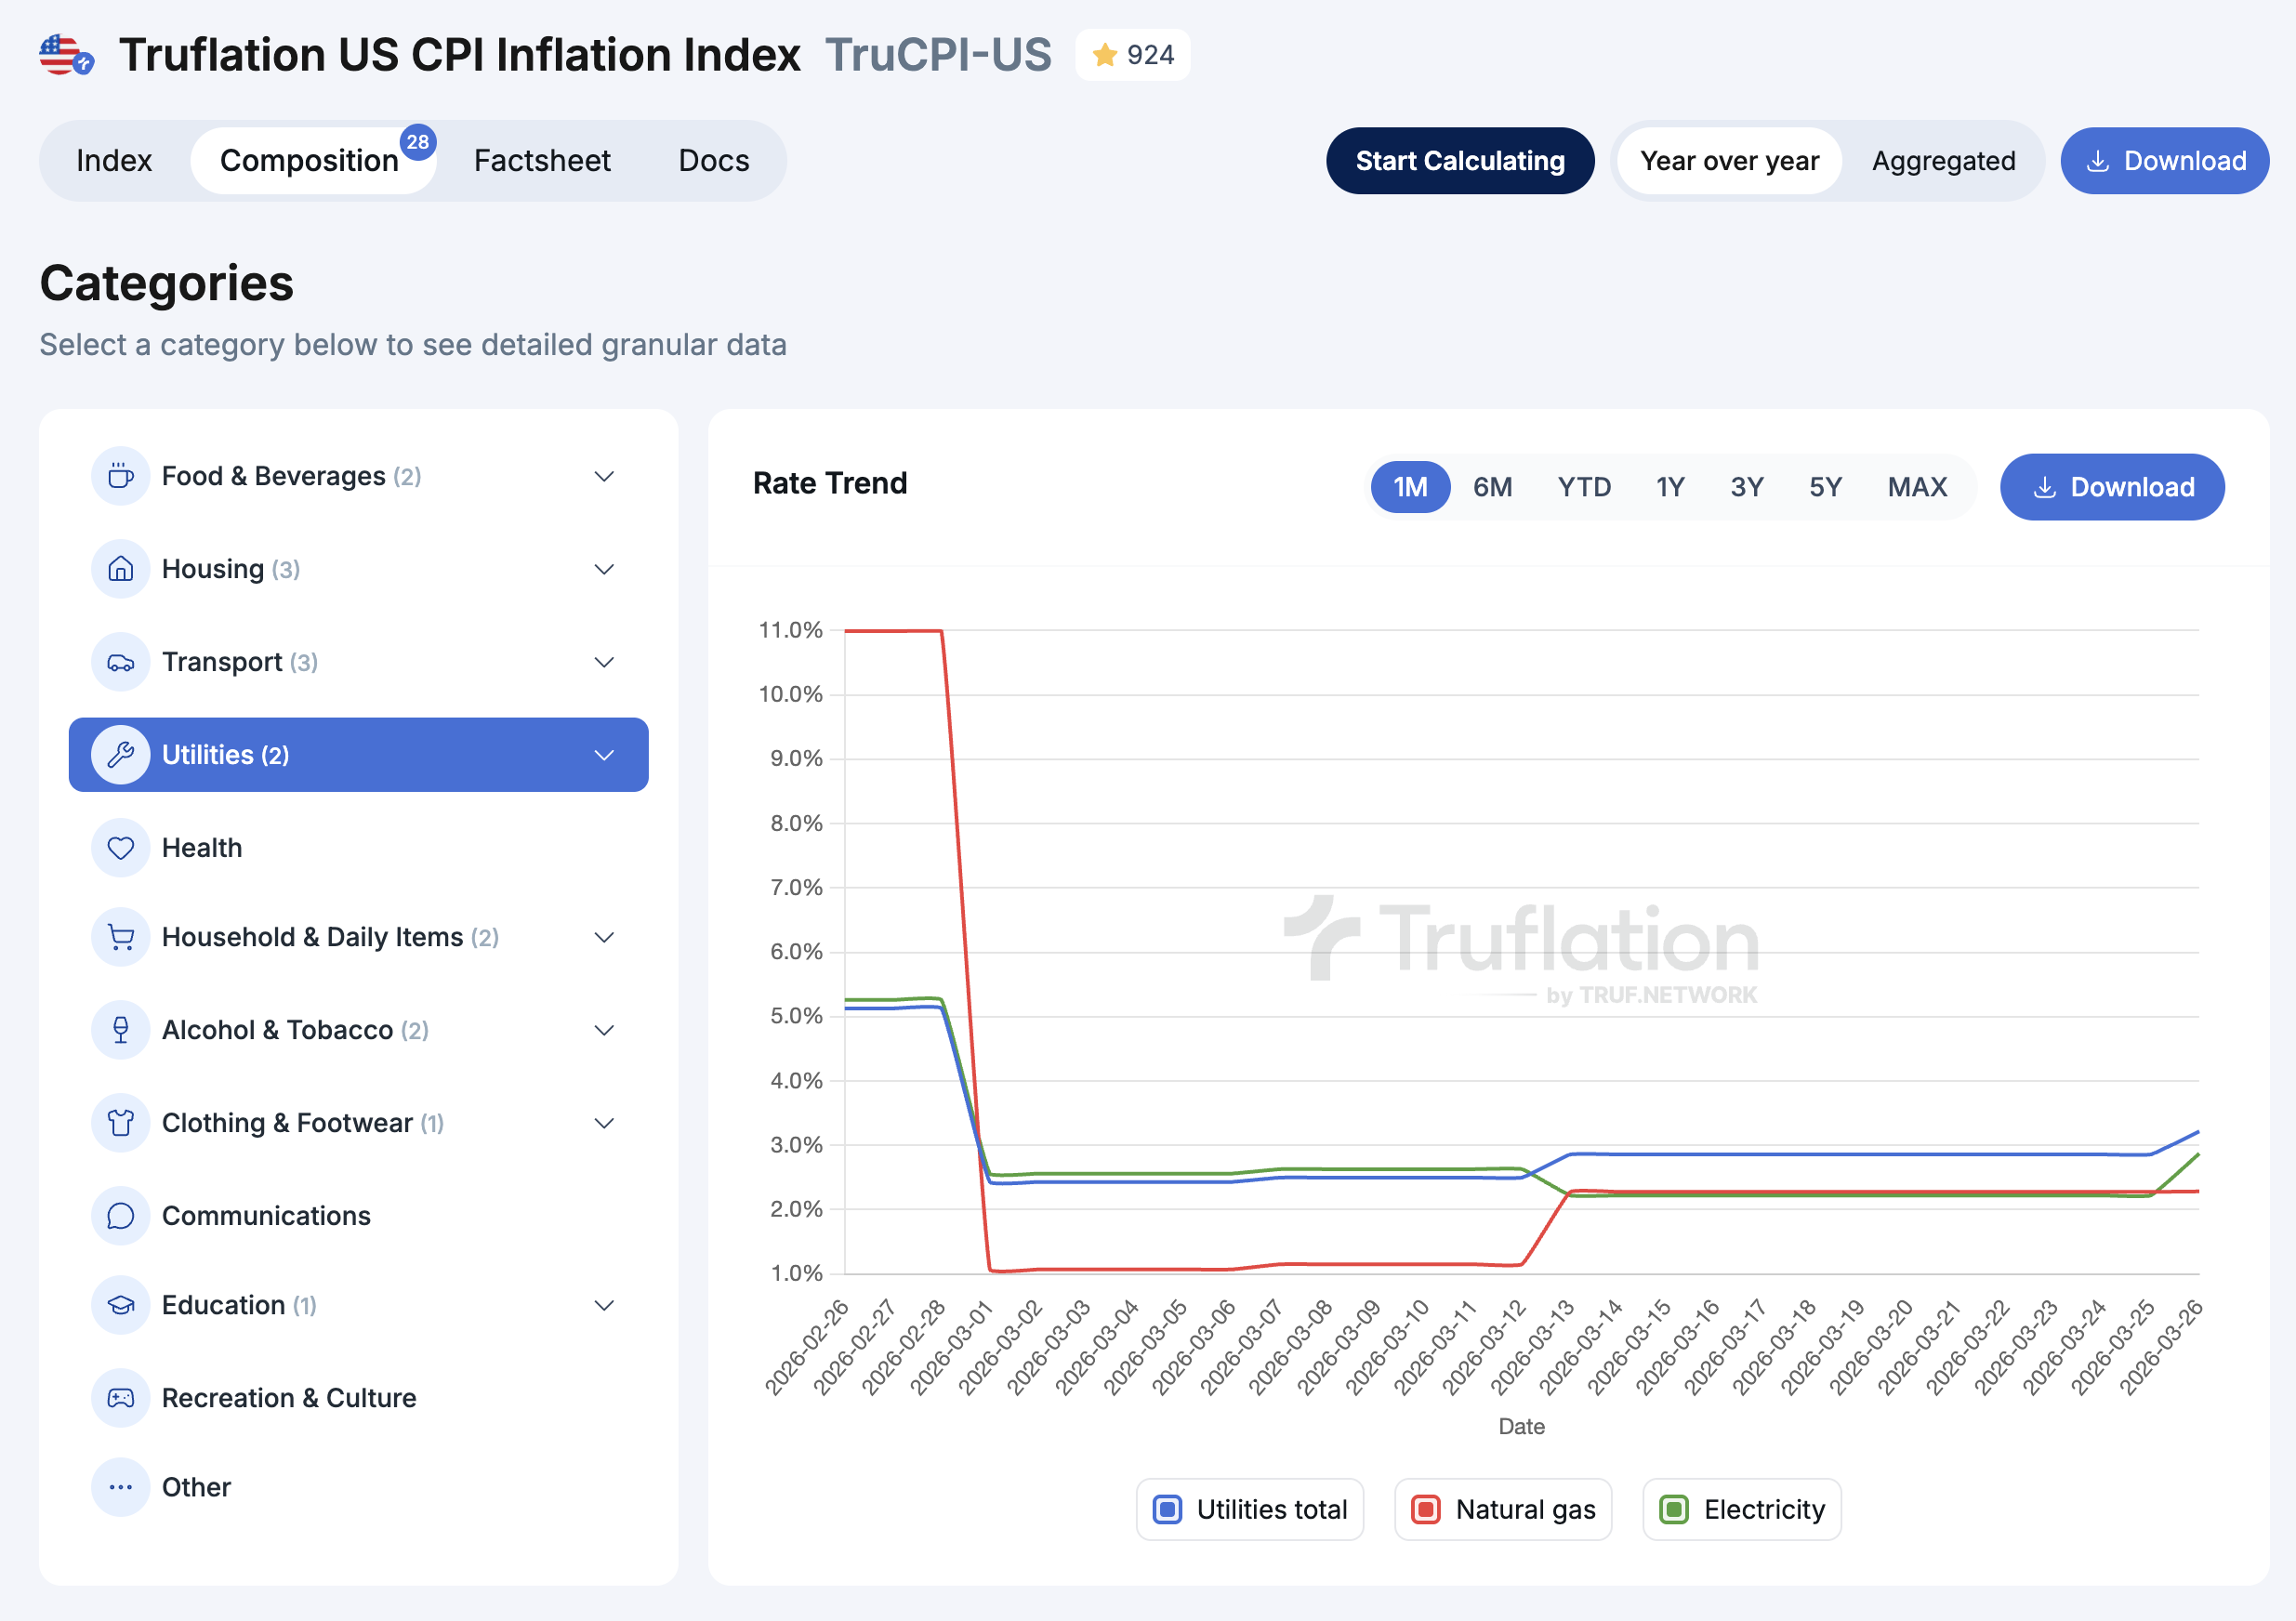Expand the Education category chevron

click(x=604, y=1305)
